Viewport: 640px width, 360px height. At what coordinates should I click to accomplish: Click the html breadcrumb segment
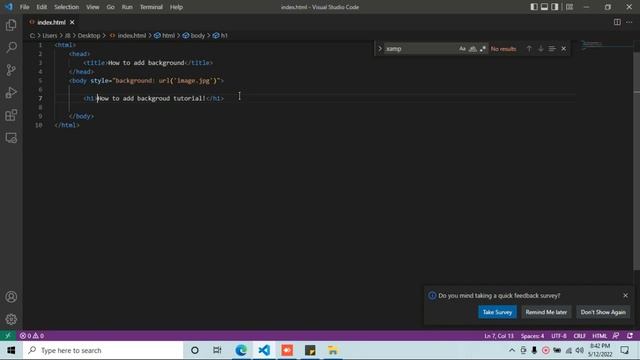pos(164,36)
